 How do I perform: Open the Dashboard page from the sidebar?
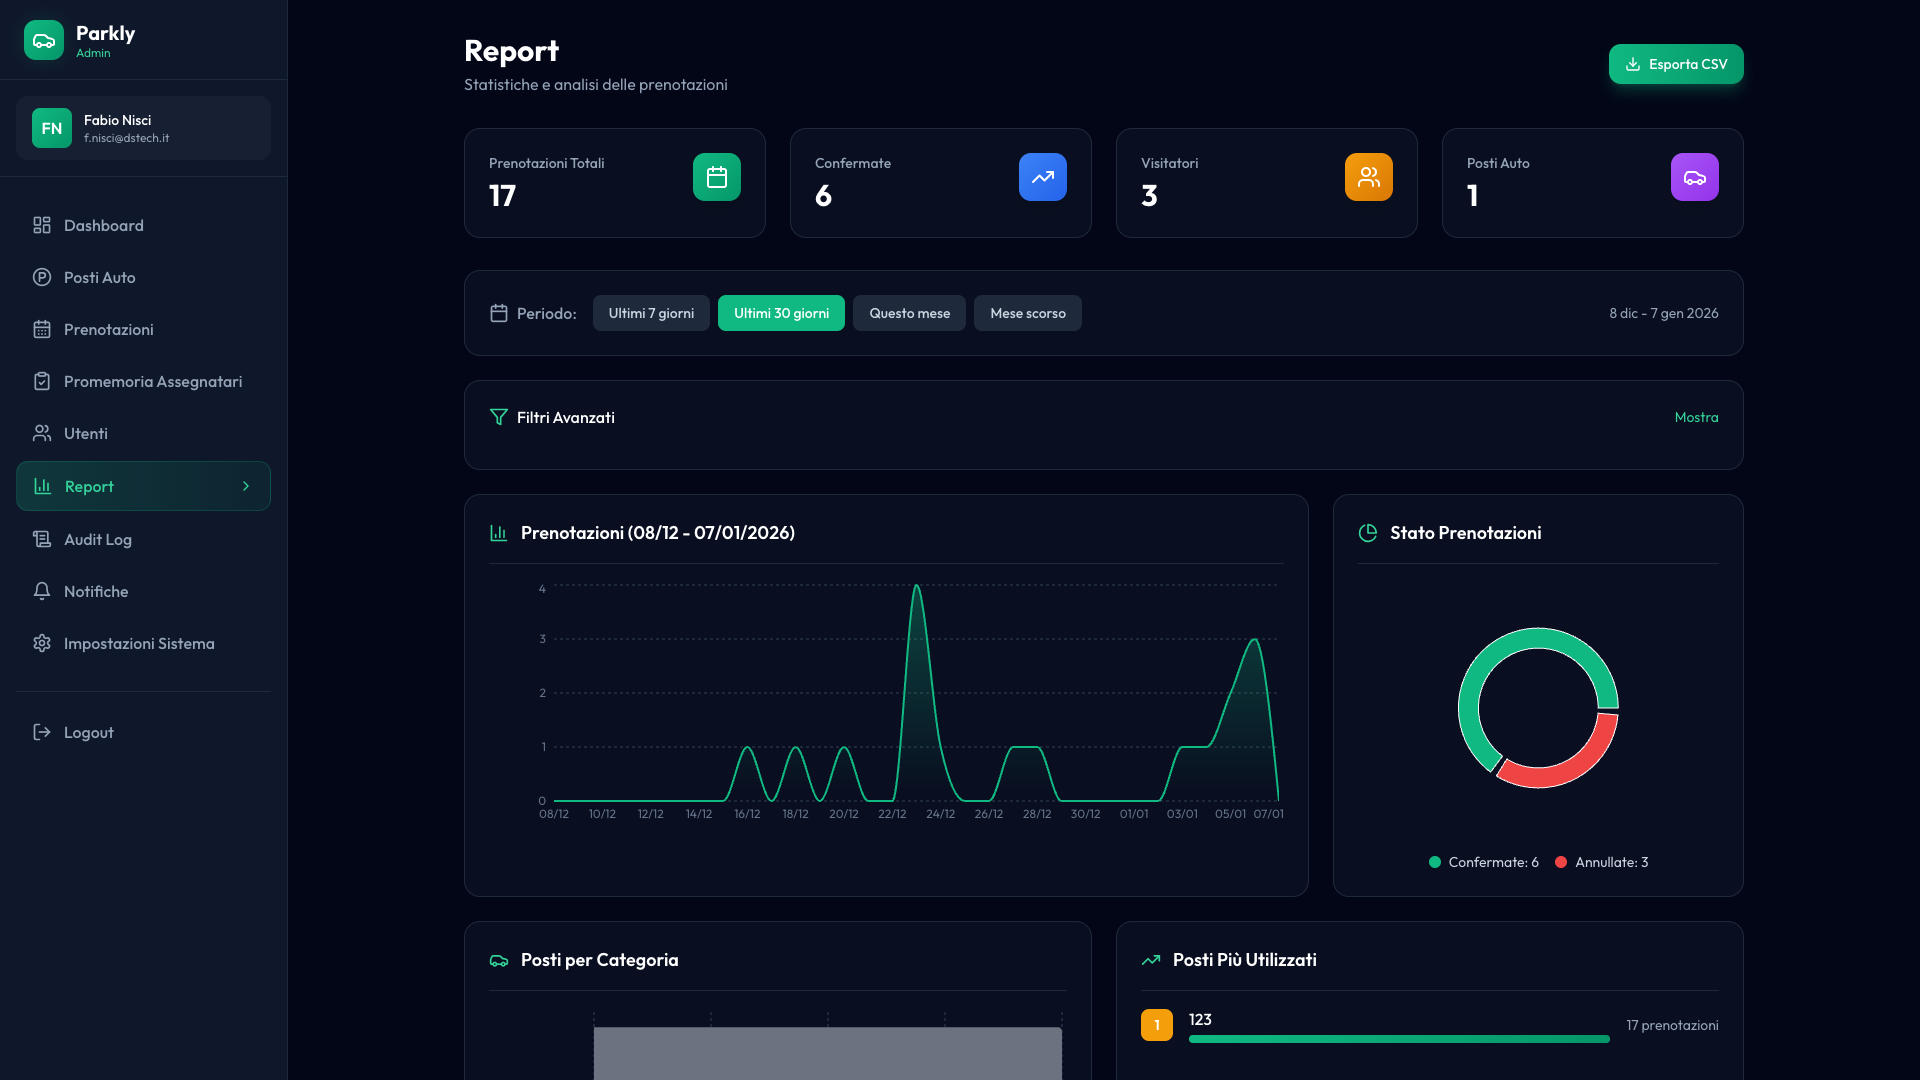pyautogui.click(x=103, y=225)
